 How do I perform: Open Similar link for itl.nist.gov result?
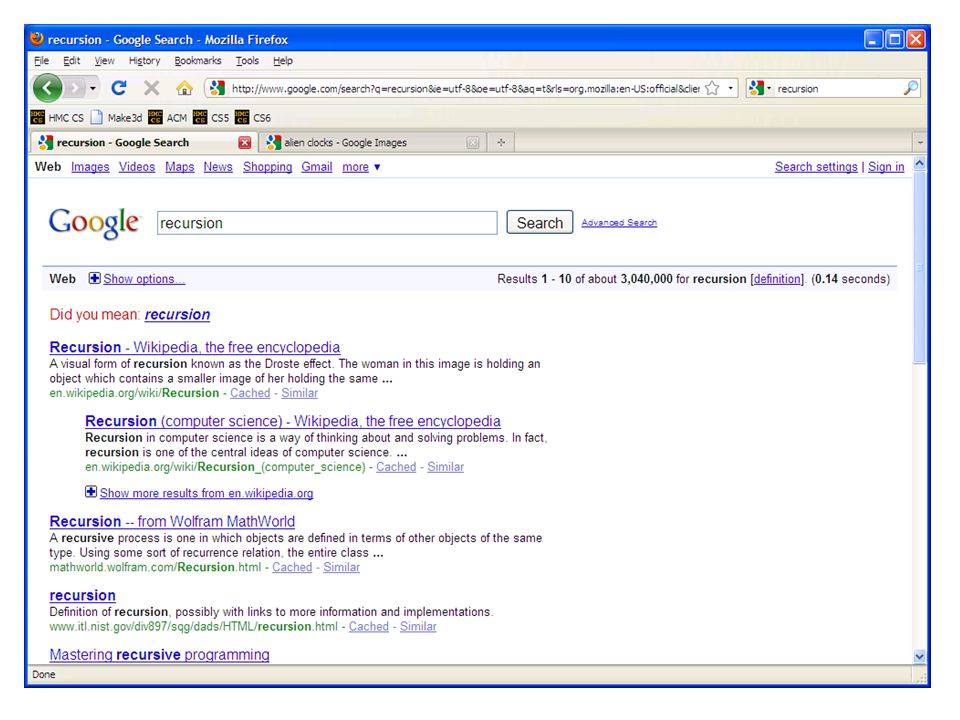pyautogui.click(x=418, y=627)
